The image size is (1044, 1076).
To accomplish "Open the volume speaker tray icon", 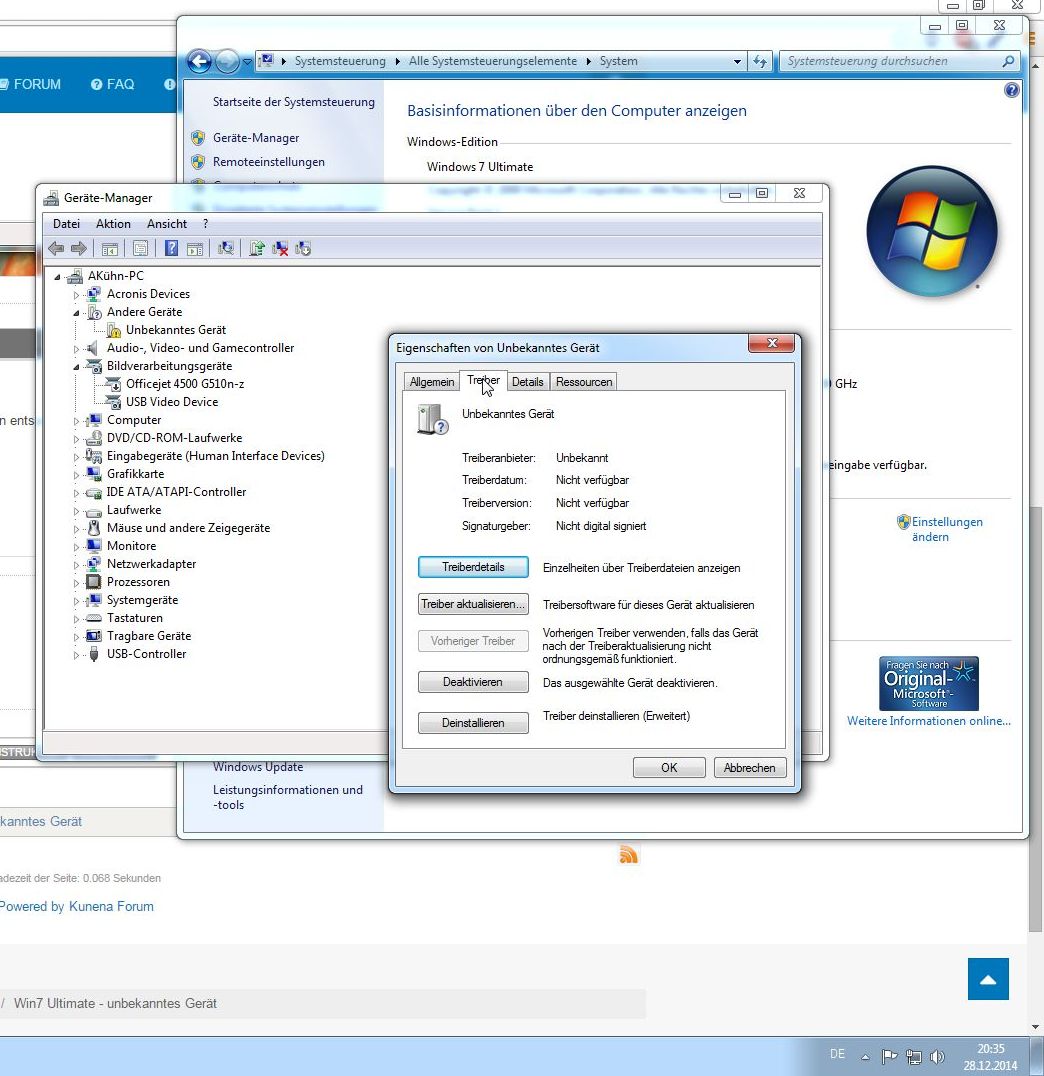I will (937, 1057).
